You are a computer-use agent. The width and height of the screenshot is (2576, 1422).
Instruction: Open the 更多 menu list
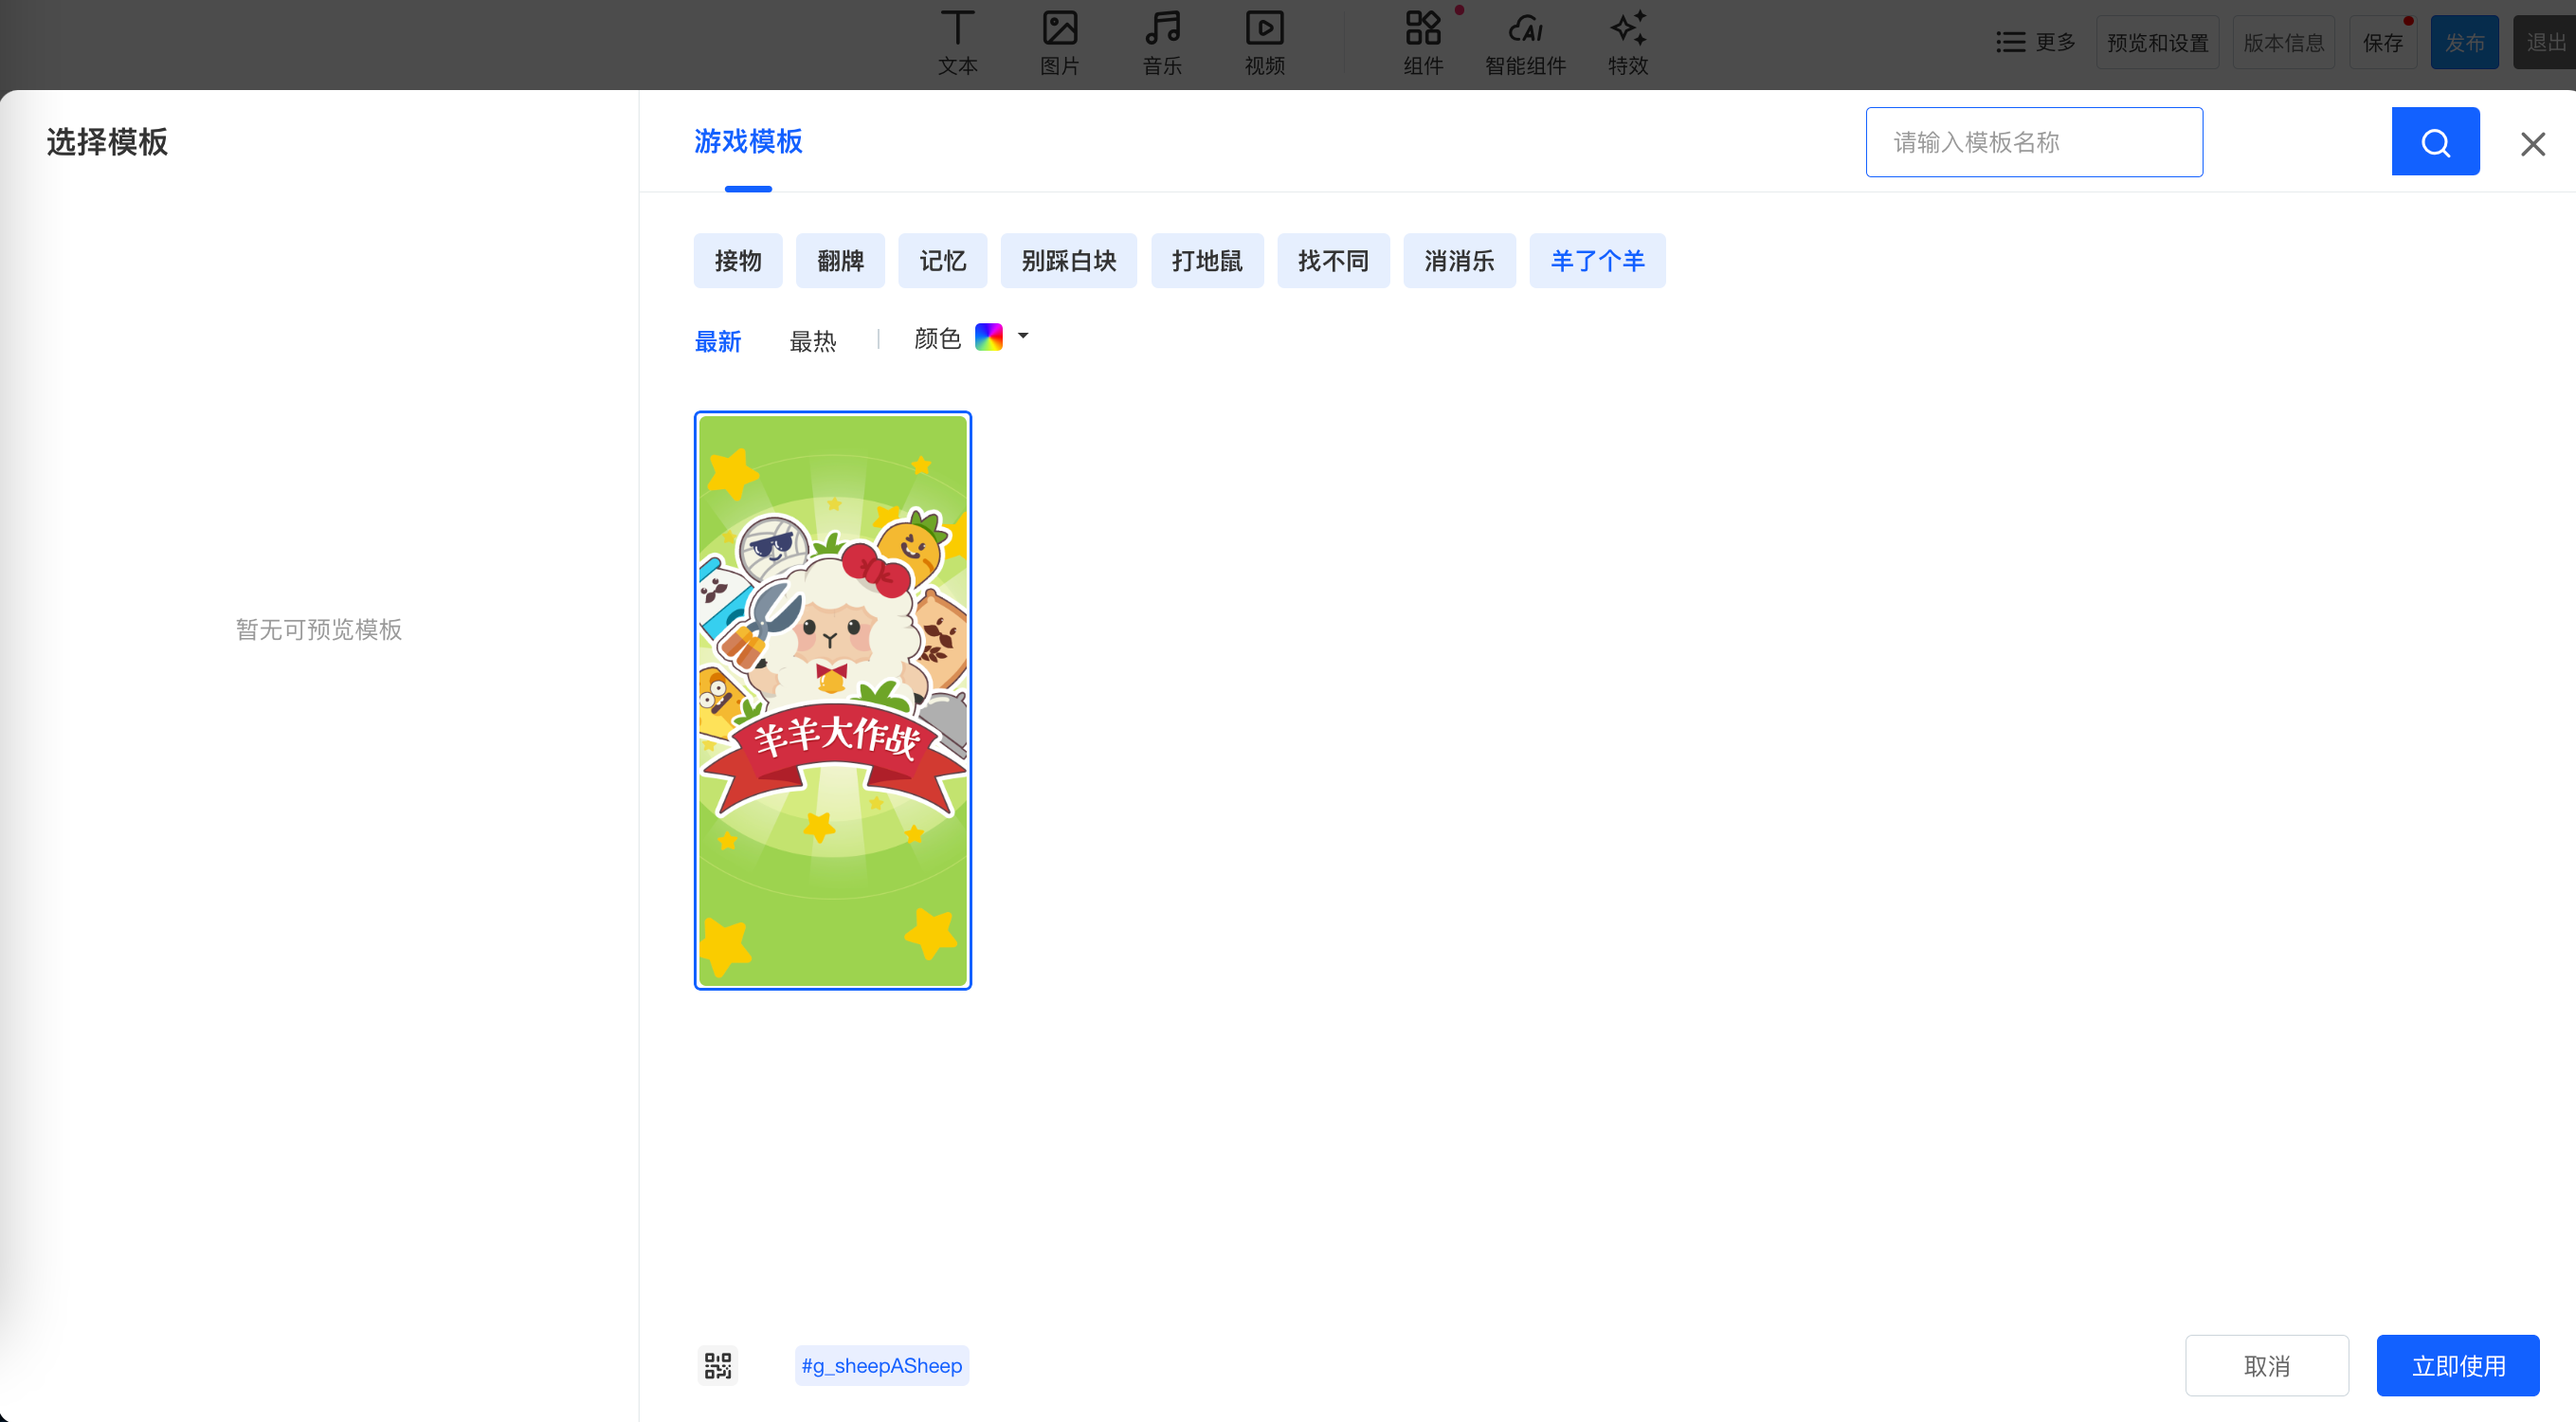2035,42
